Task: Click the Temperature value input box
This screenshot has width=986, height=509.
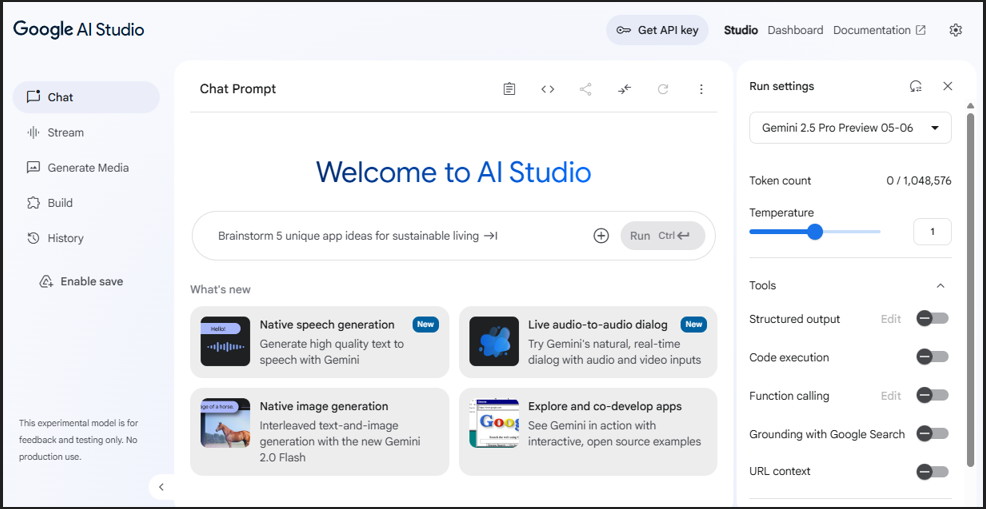Action: click(932, 232)
